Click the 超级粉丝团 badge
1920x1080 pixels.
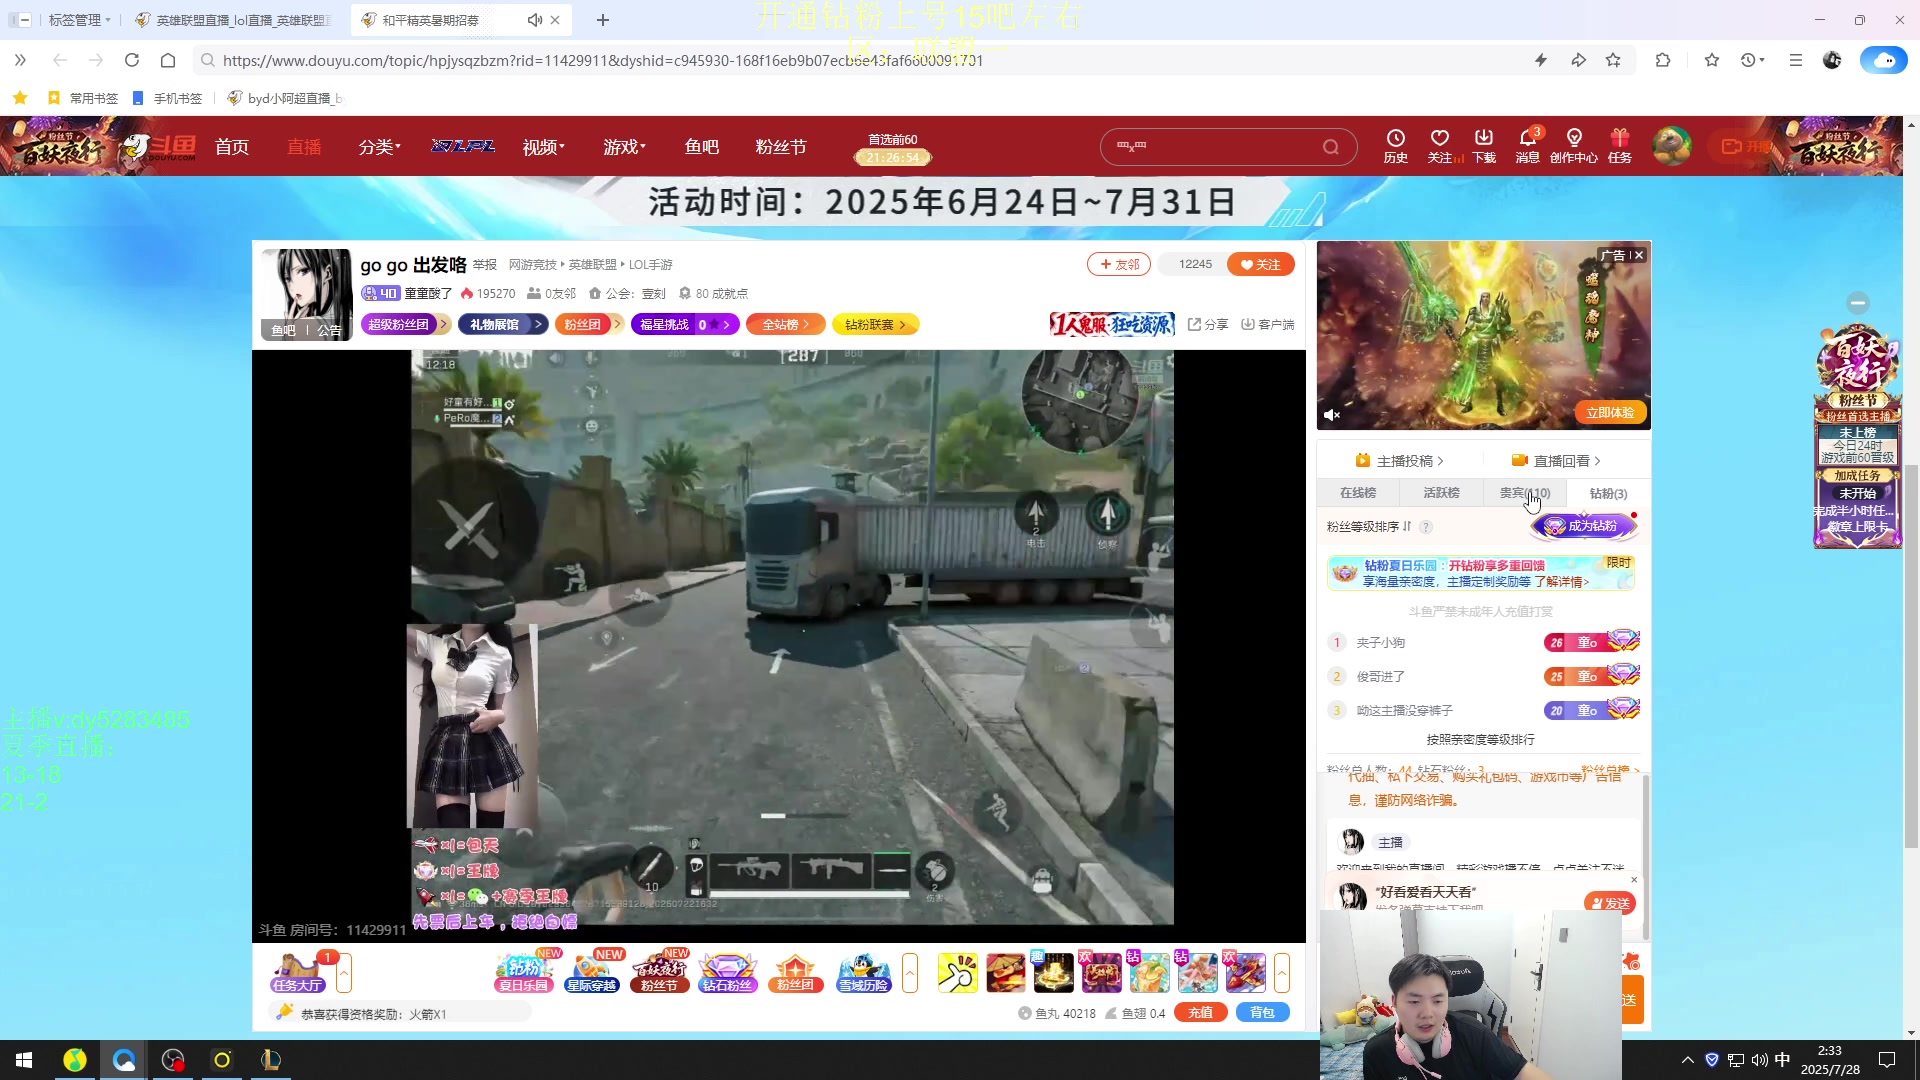pyautogui.click(x=405, y=324)
